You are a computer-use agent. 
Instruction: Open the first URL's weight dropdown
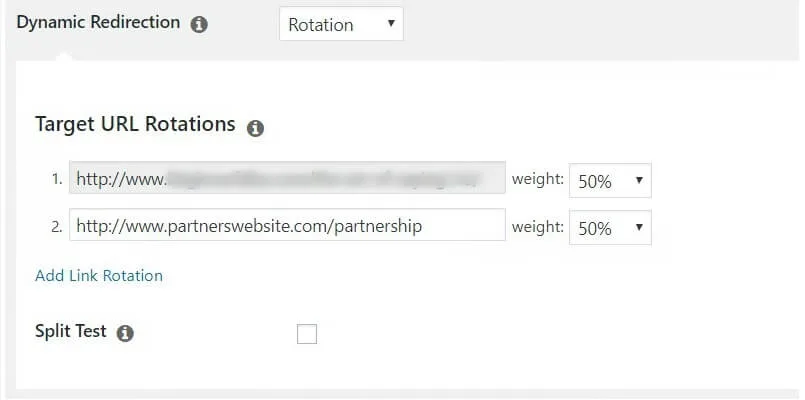[610, 181]
